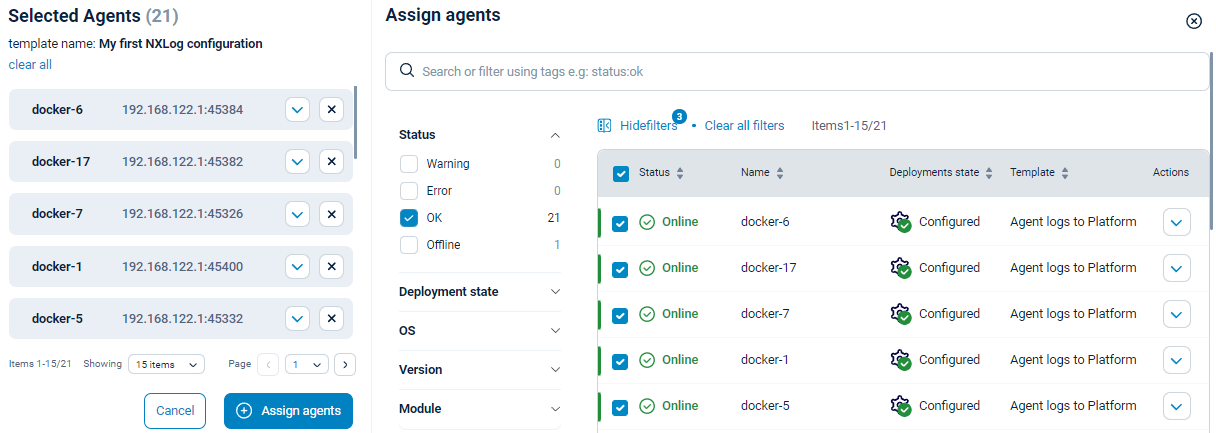Go to the next page of selected agents
1216x433 pixels.
[344, 365]
